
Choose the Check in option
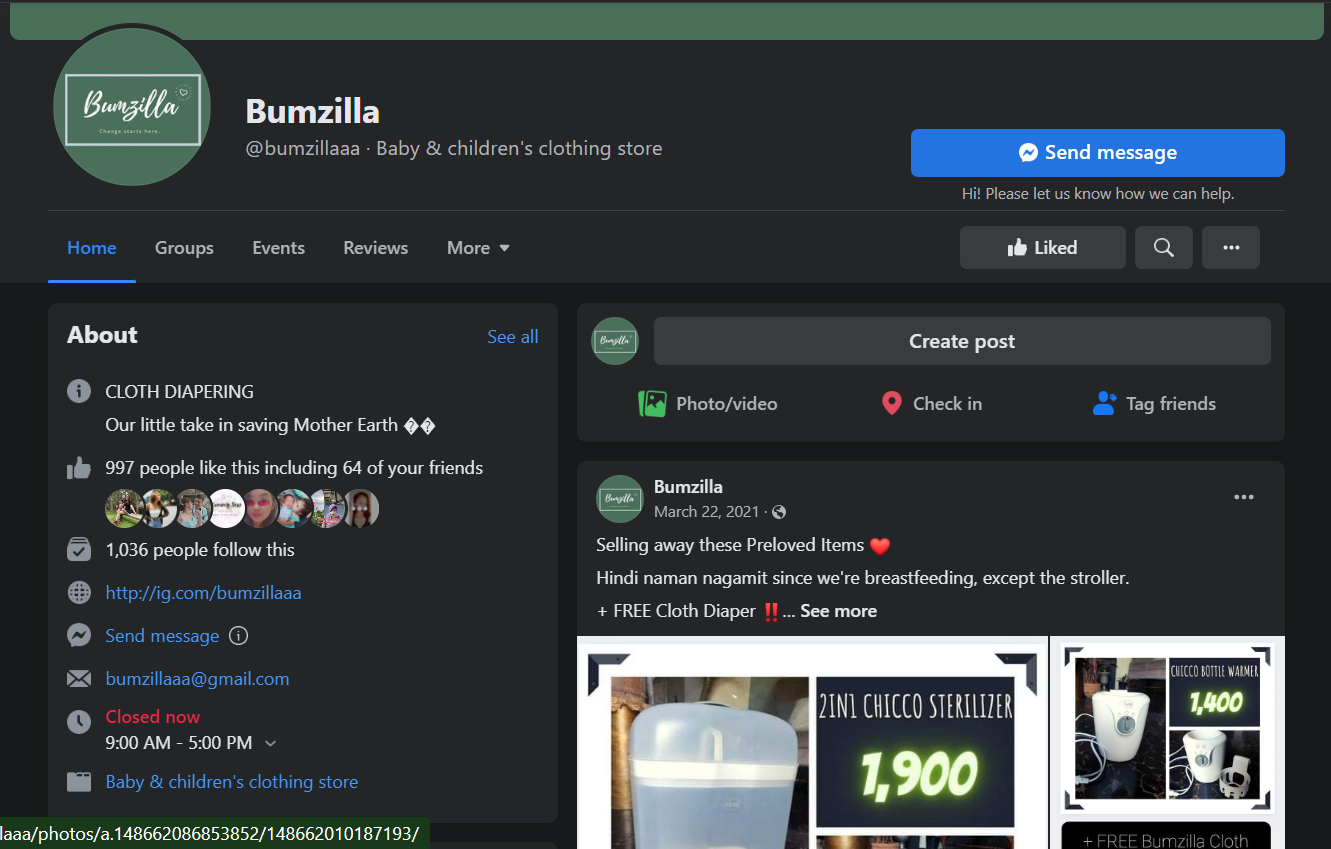pyautogui.click(x=931, y=404)
